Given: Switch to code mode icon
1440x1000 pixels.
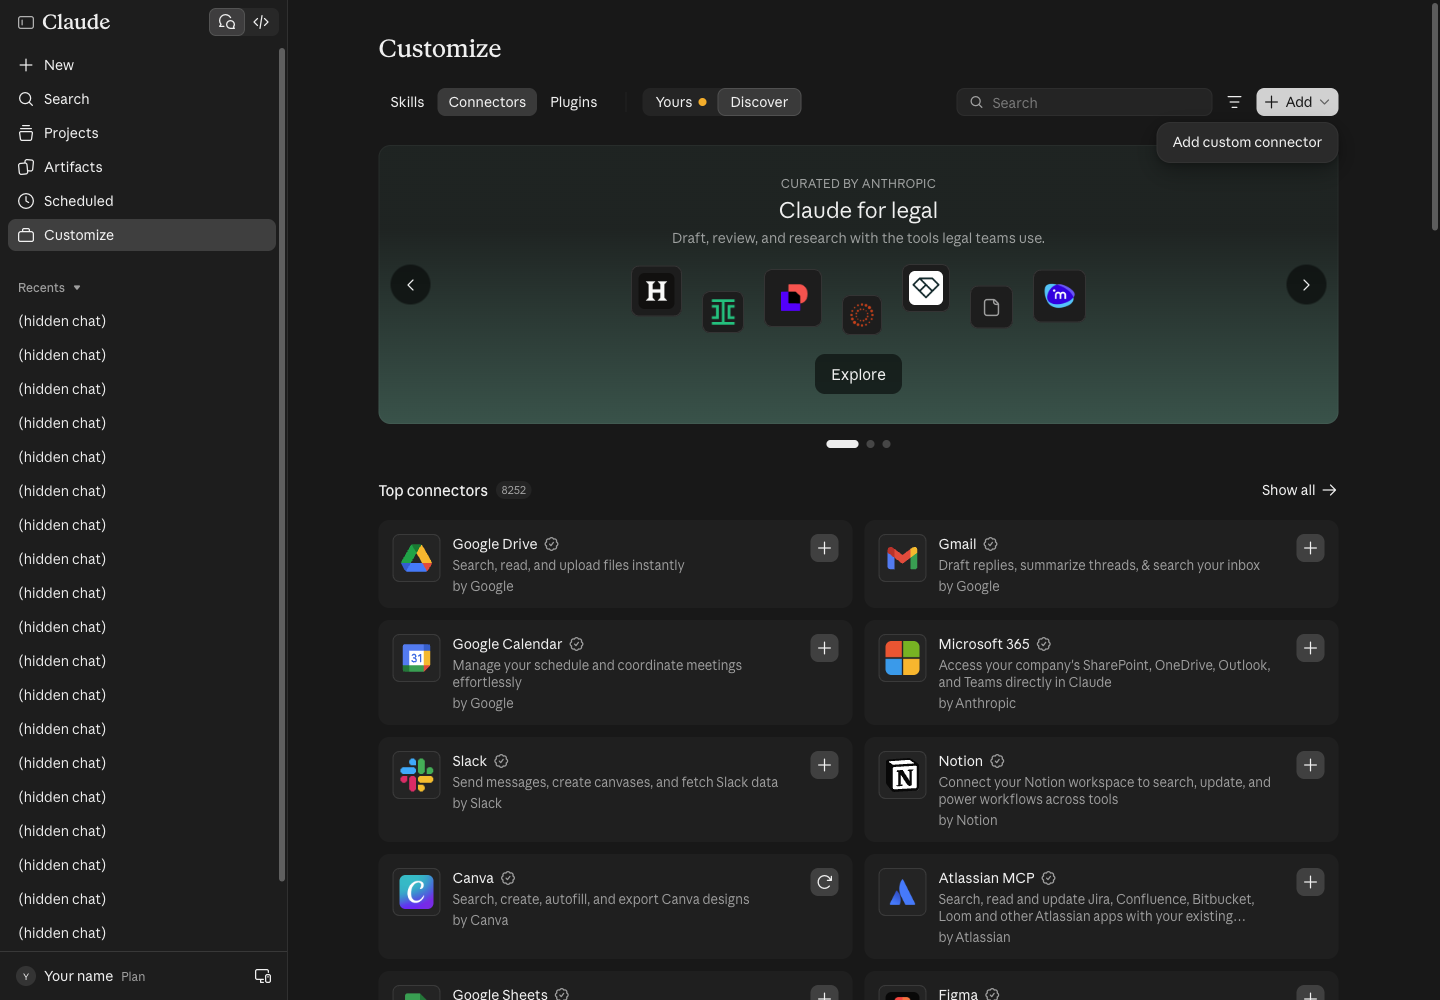Looking at the screenshot, I should point(261,22).
